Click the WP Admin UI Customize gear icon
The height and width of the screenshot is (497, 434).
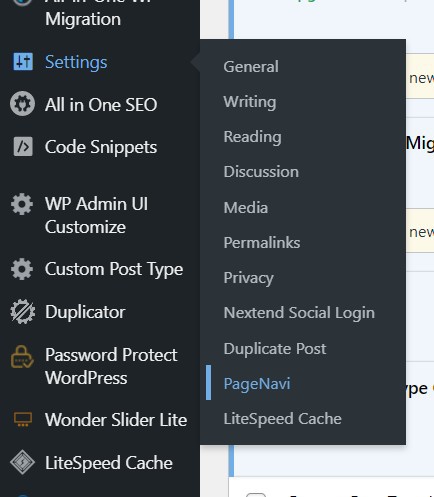[x=22, y=204]
